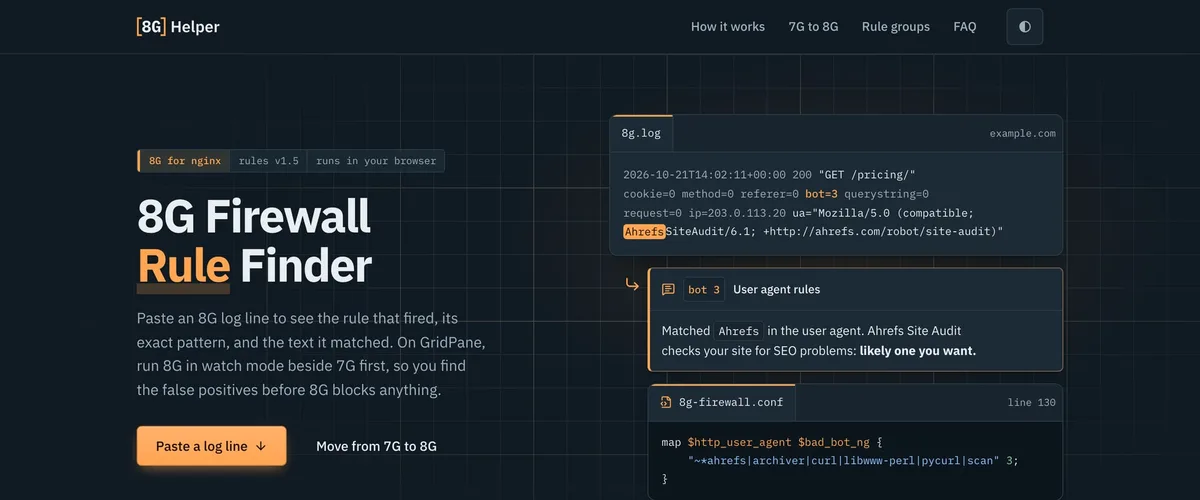Viewport: 1200px width, 500px height.
Task: Click the example.com label
Action: [1022, 133]
